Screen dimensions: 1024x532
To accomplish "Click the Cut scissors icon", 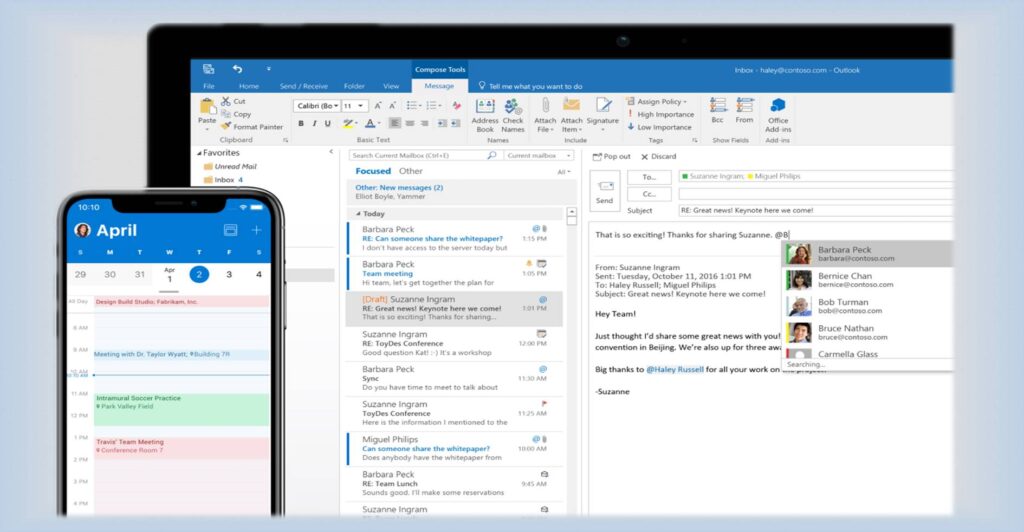I will [226, 101].
